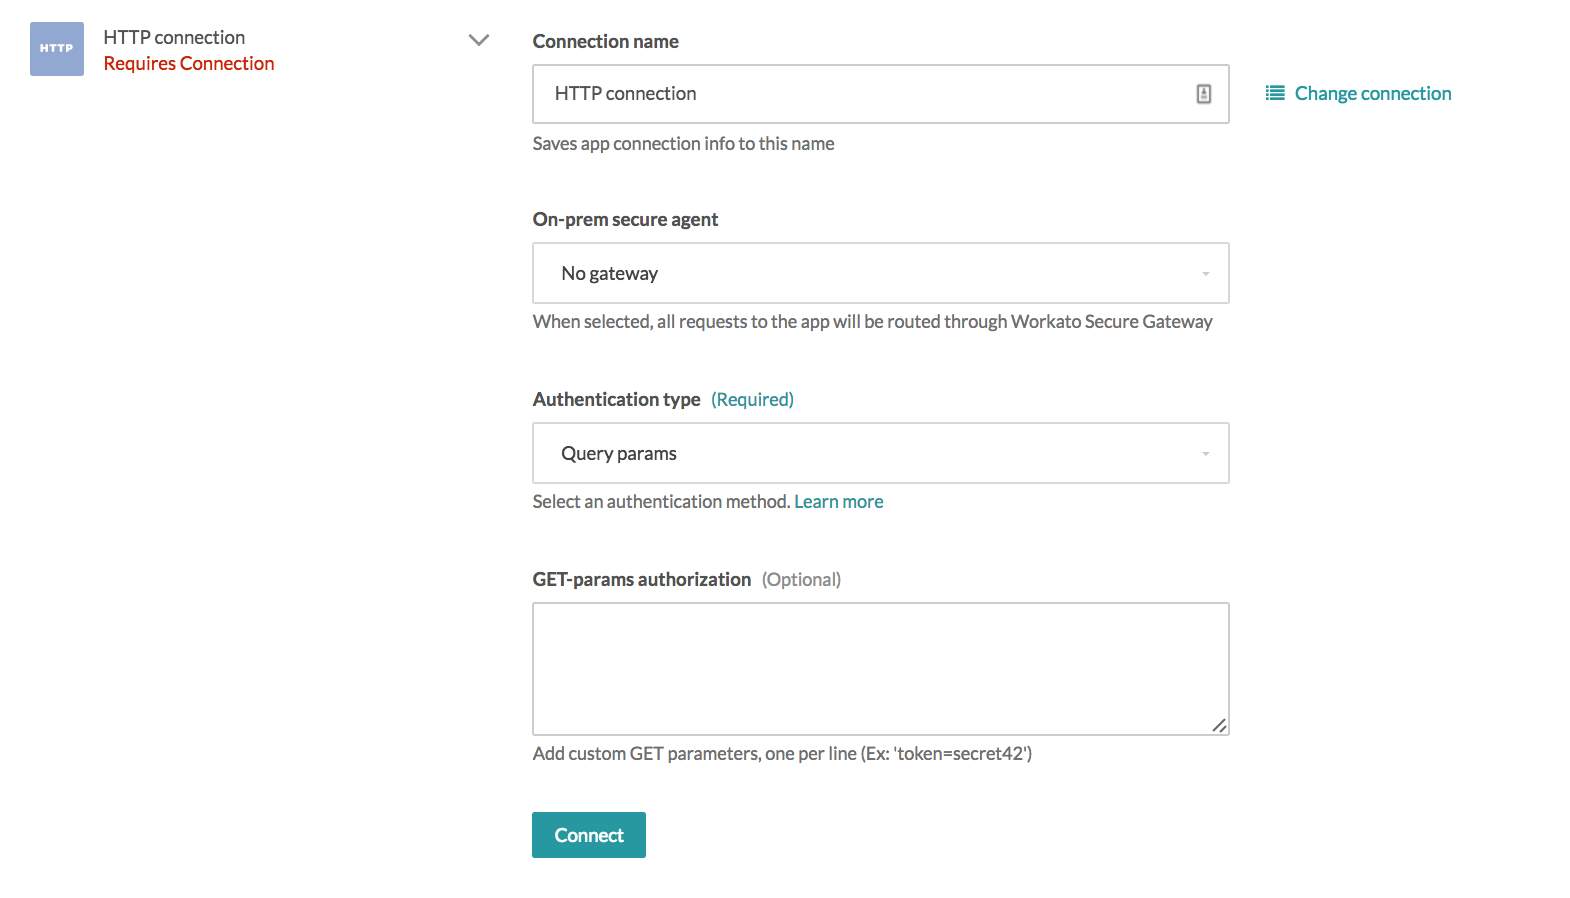Click the HTTP connection header title
Screen dimensions: 1570x898
click(171, 36)
